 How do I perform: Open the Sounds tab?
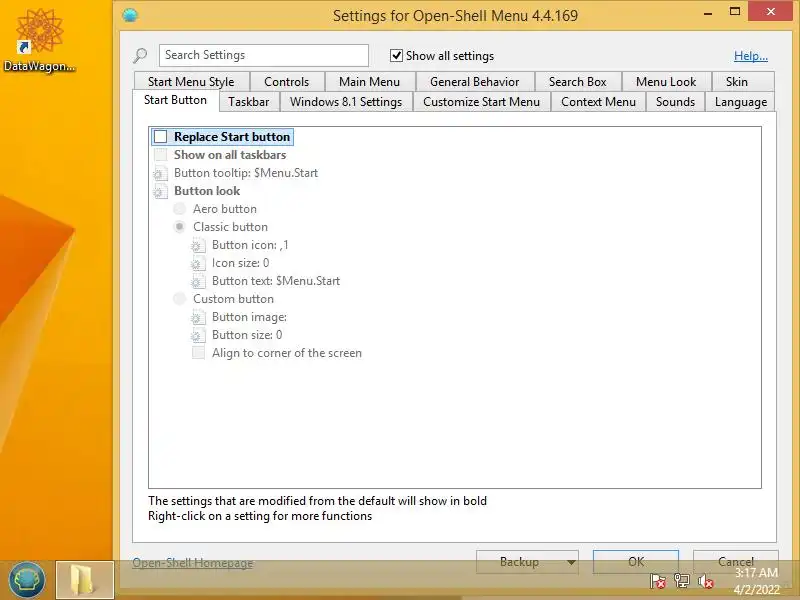[x=676, y=102]
